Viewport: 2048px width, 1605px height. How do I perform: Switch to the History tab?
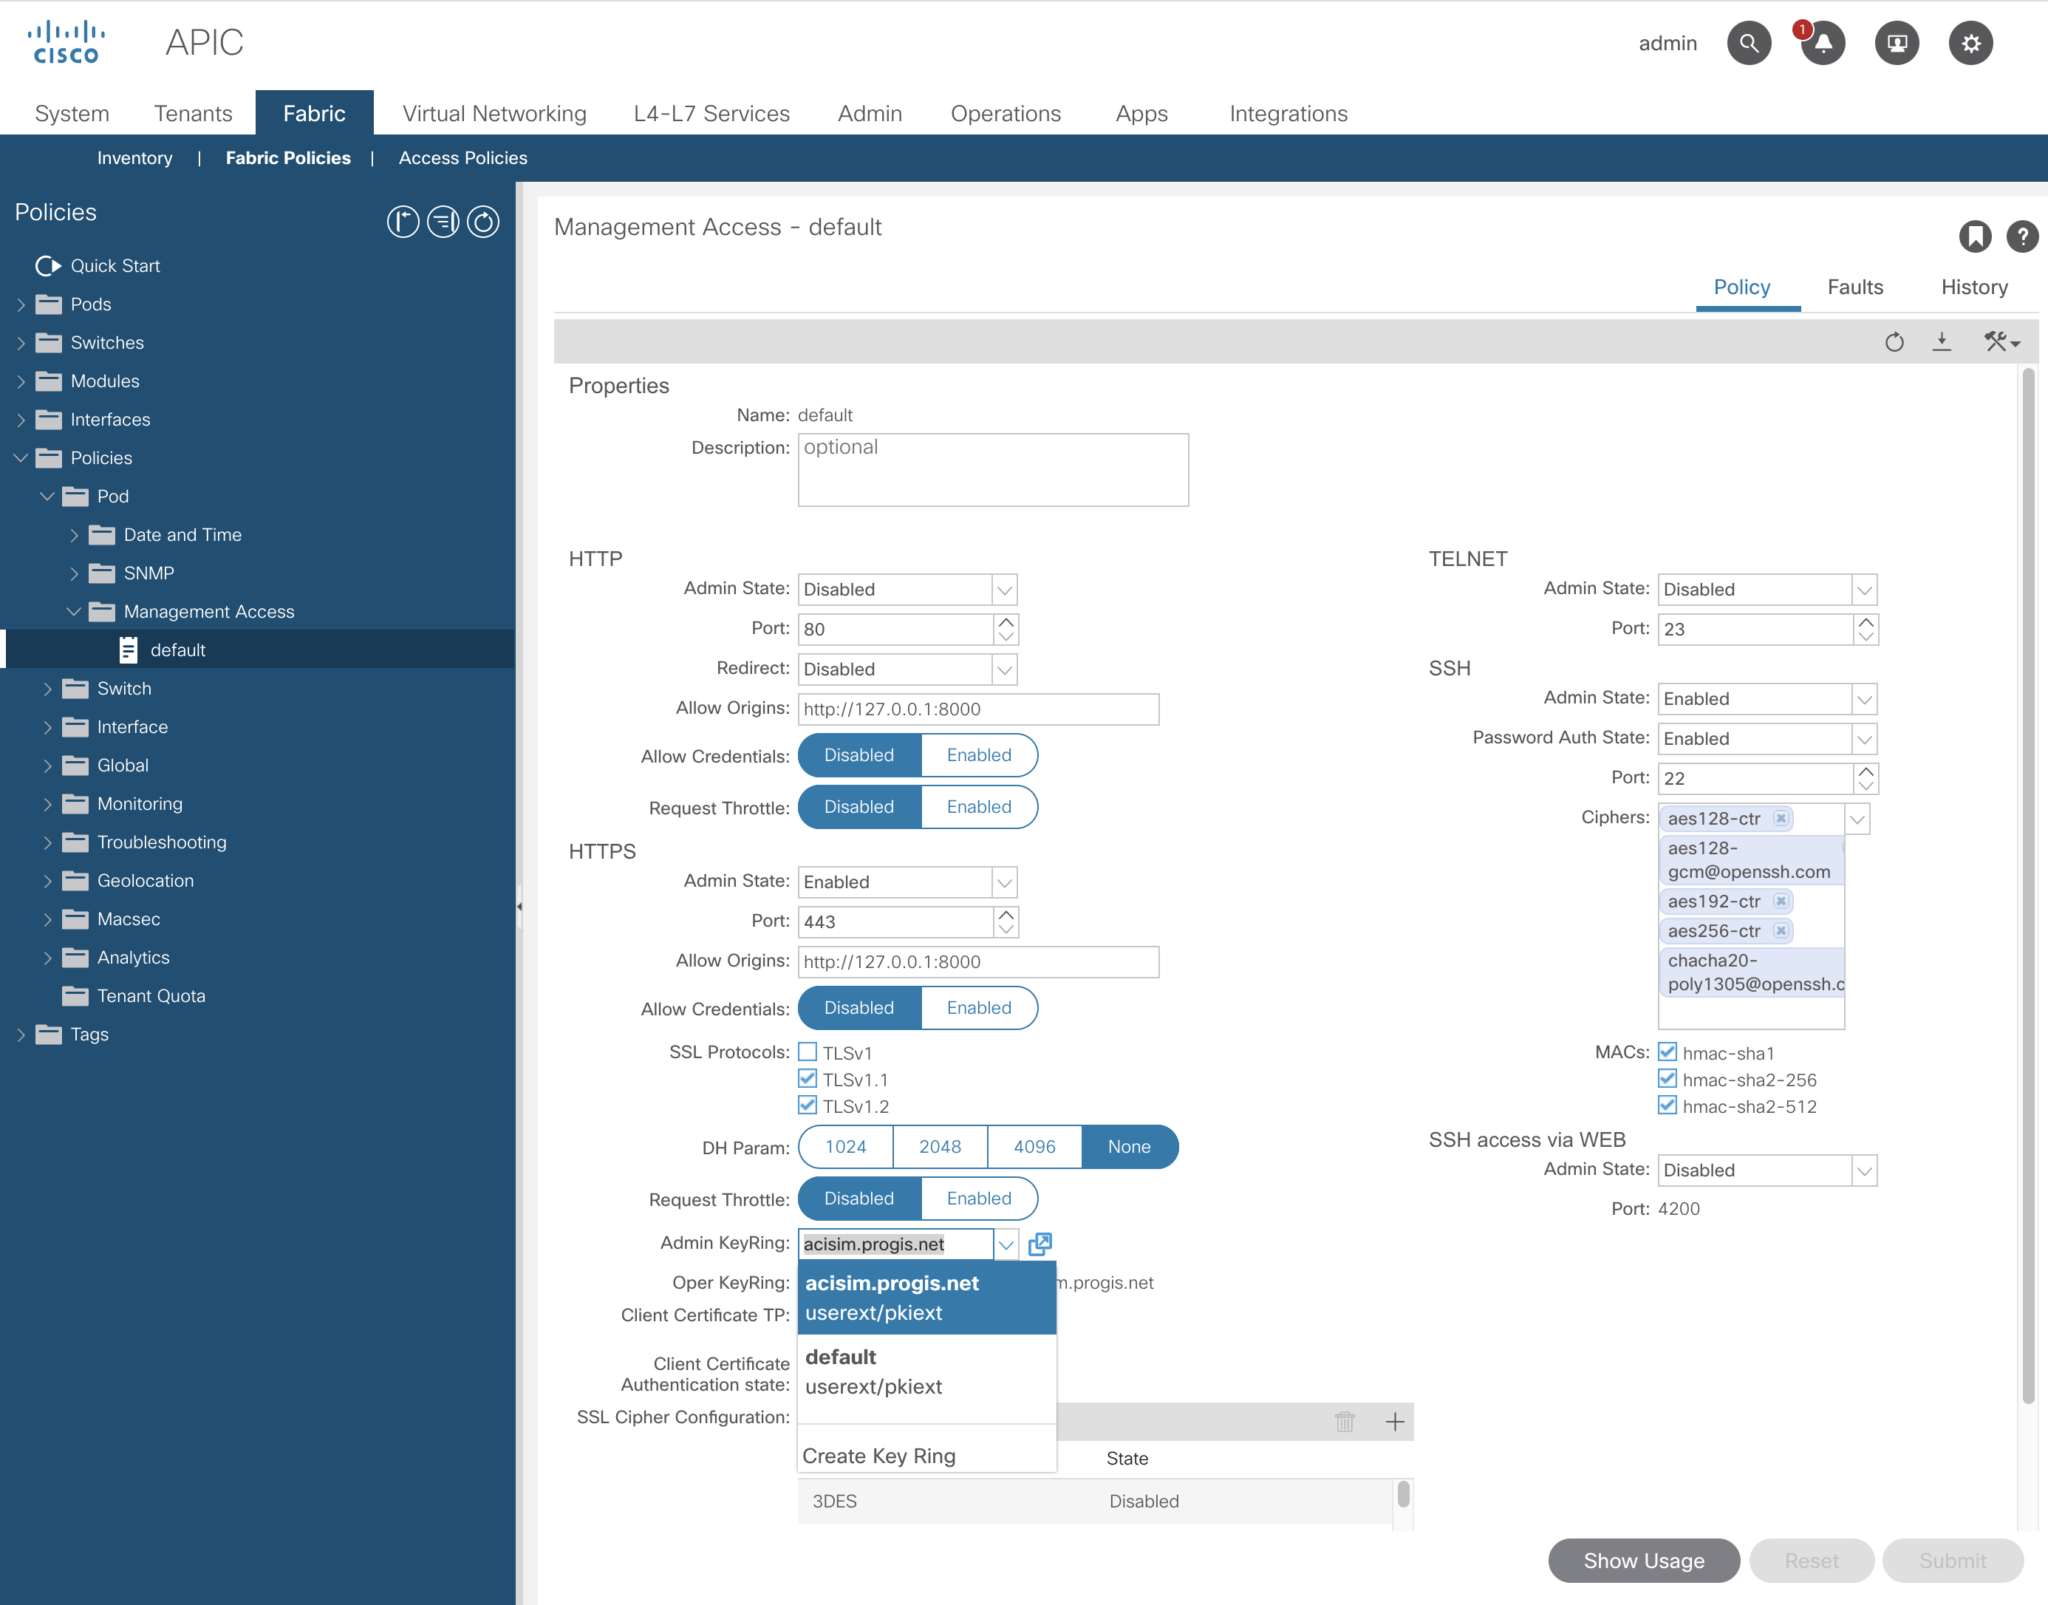(x=1974, y=287)
